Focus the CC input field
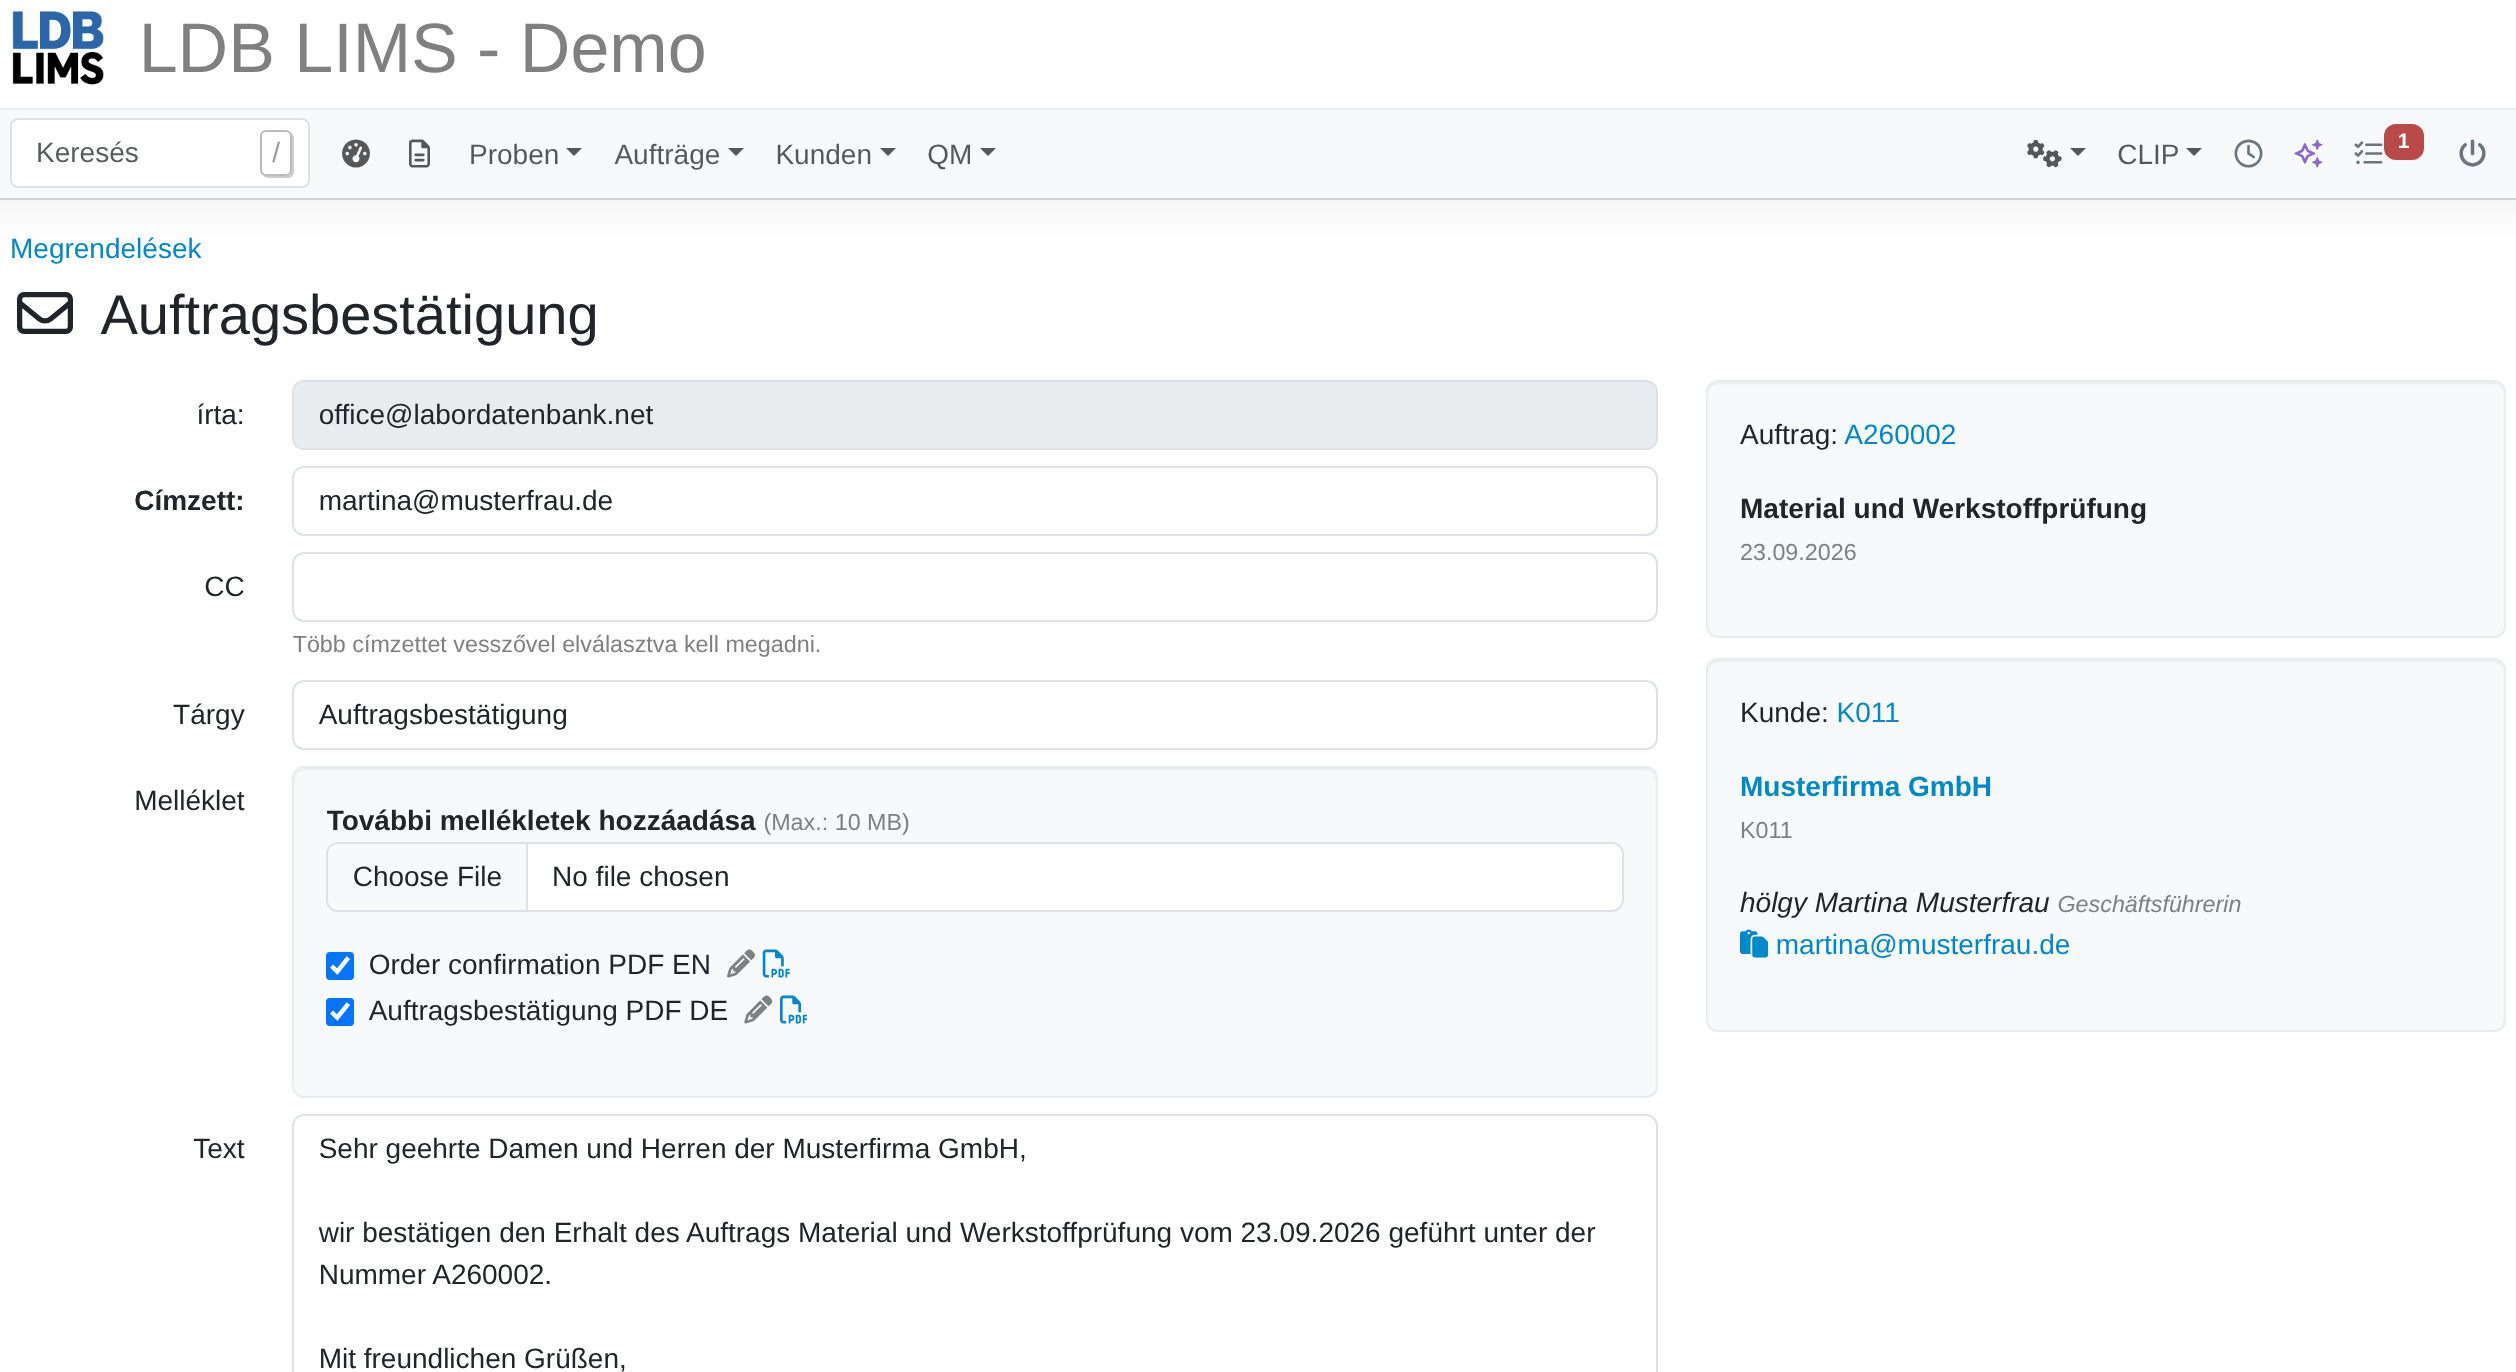2516x1372 pixels. click(974, 587)
